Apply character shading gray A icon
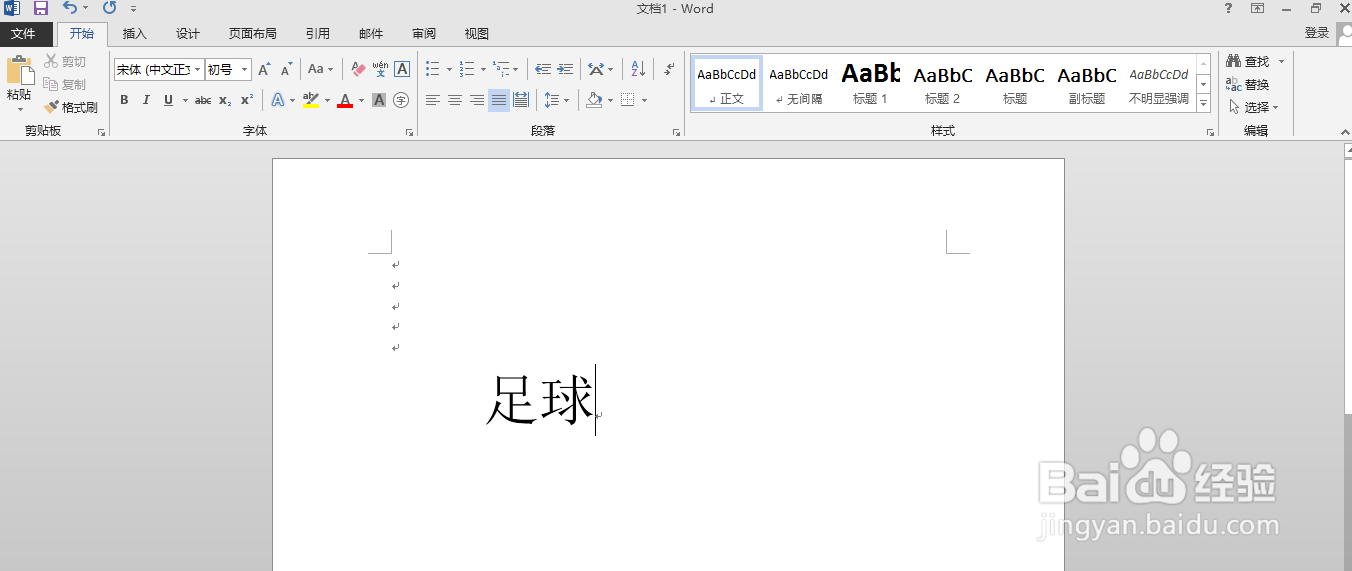Screen dimensions: 1352x571 click(x=379, y=100)
